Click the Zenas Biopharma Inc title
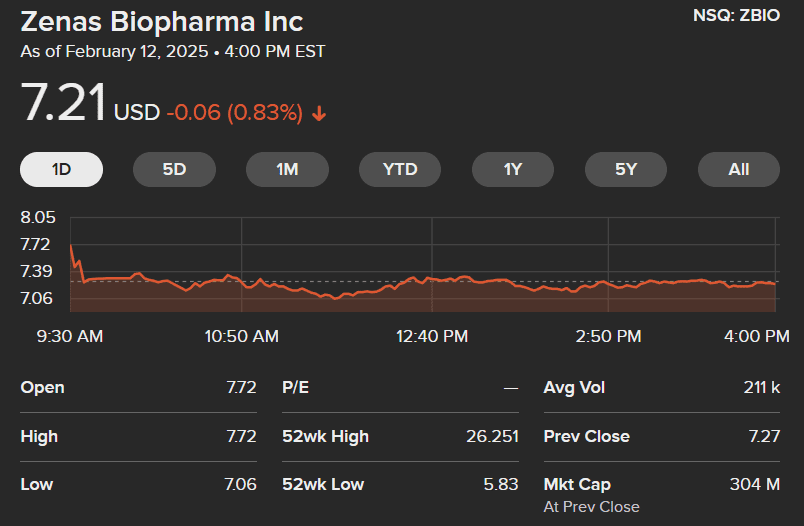This screenshot has height=526, width=804. coord(162,21)
